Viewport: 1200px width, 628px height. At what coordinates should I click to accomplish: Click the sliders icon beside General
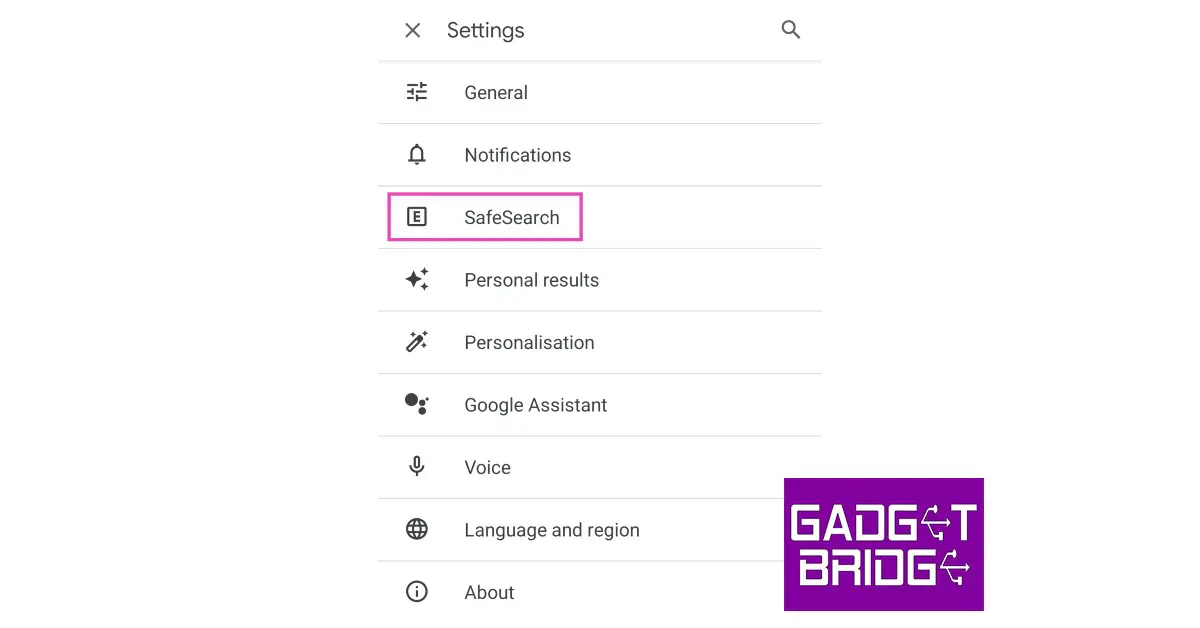[417, 92]
